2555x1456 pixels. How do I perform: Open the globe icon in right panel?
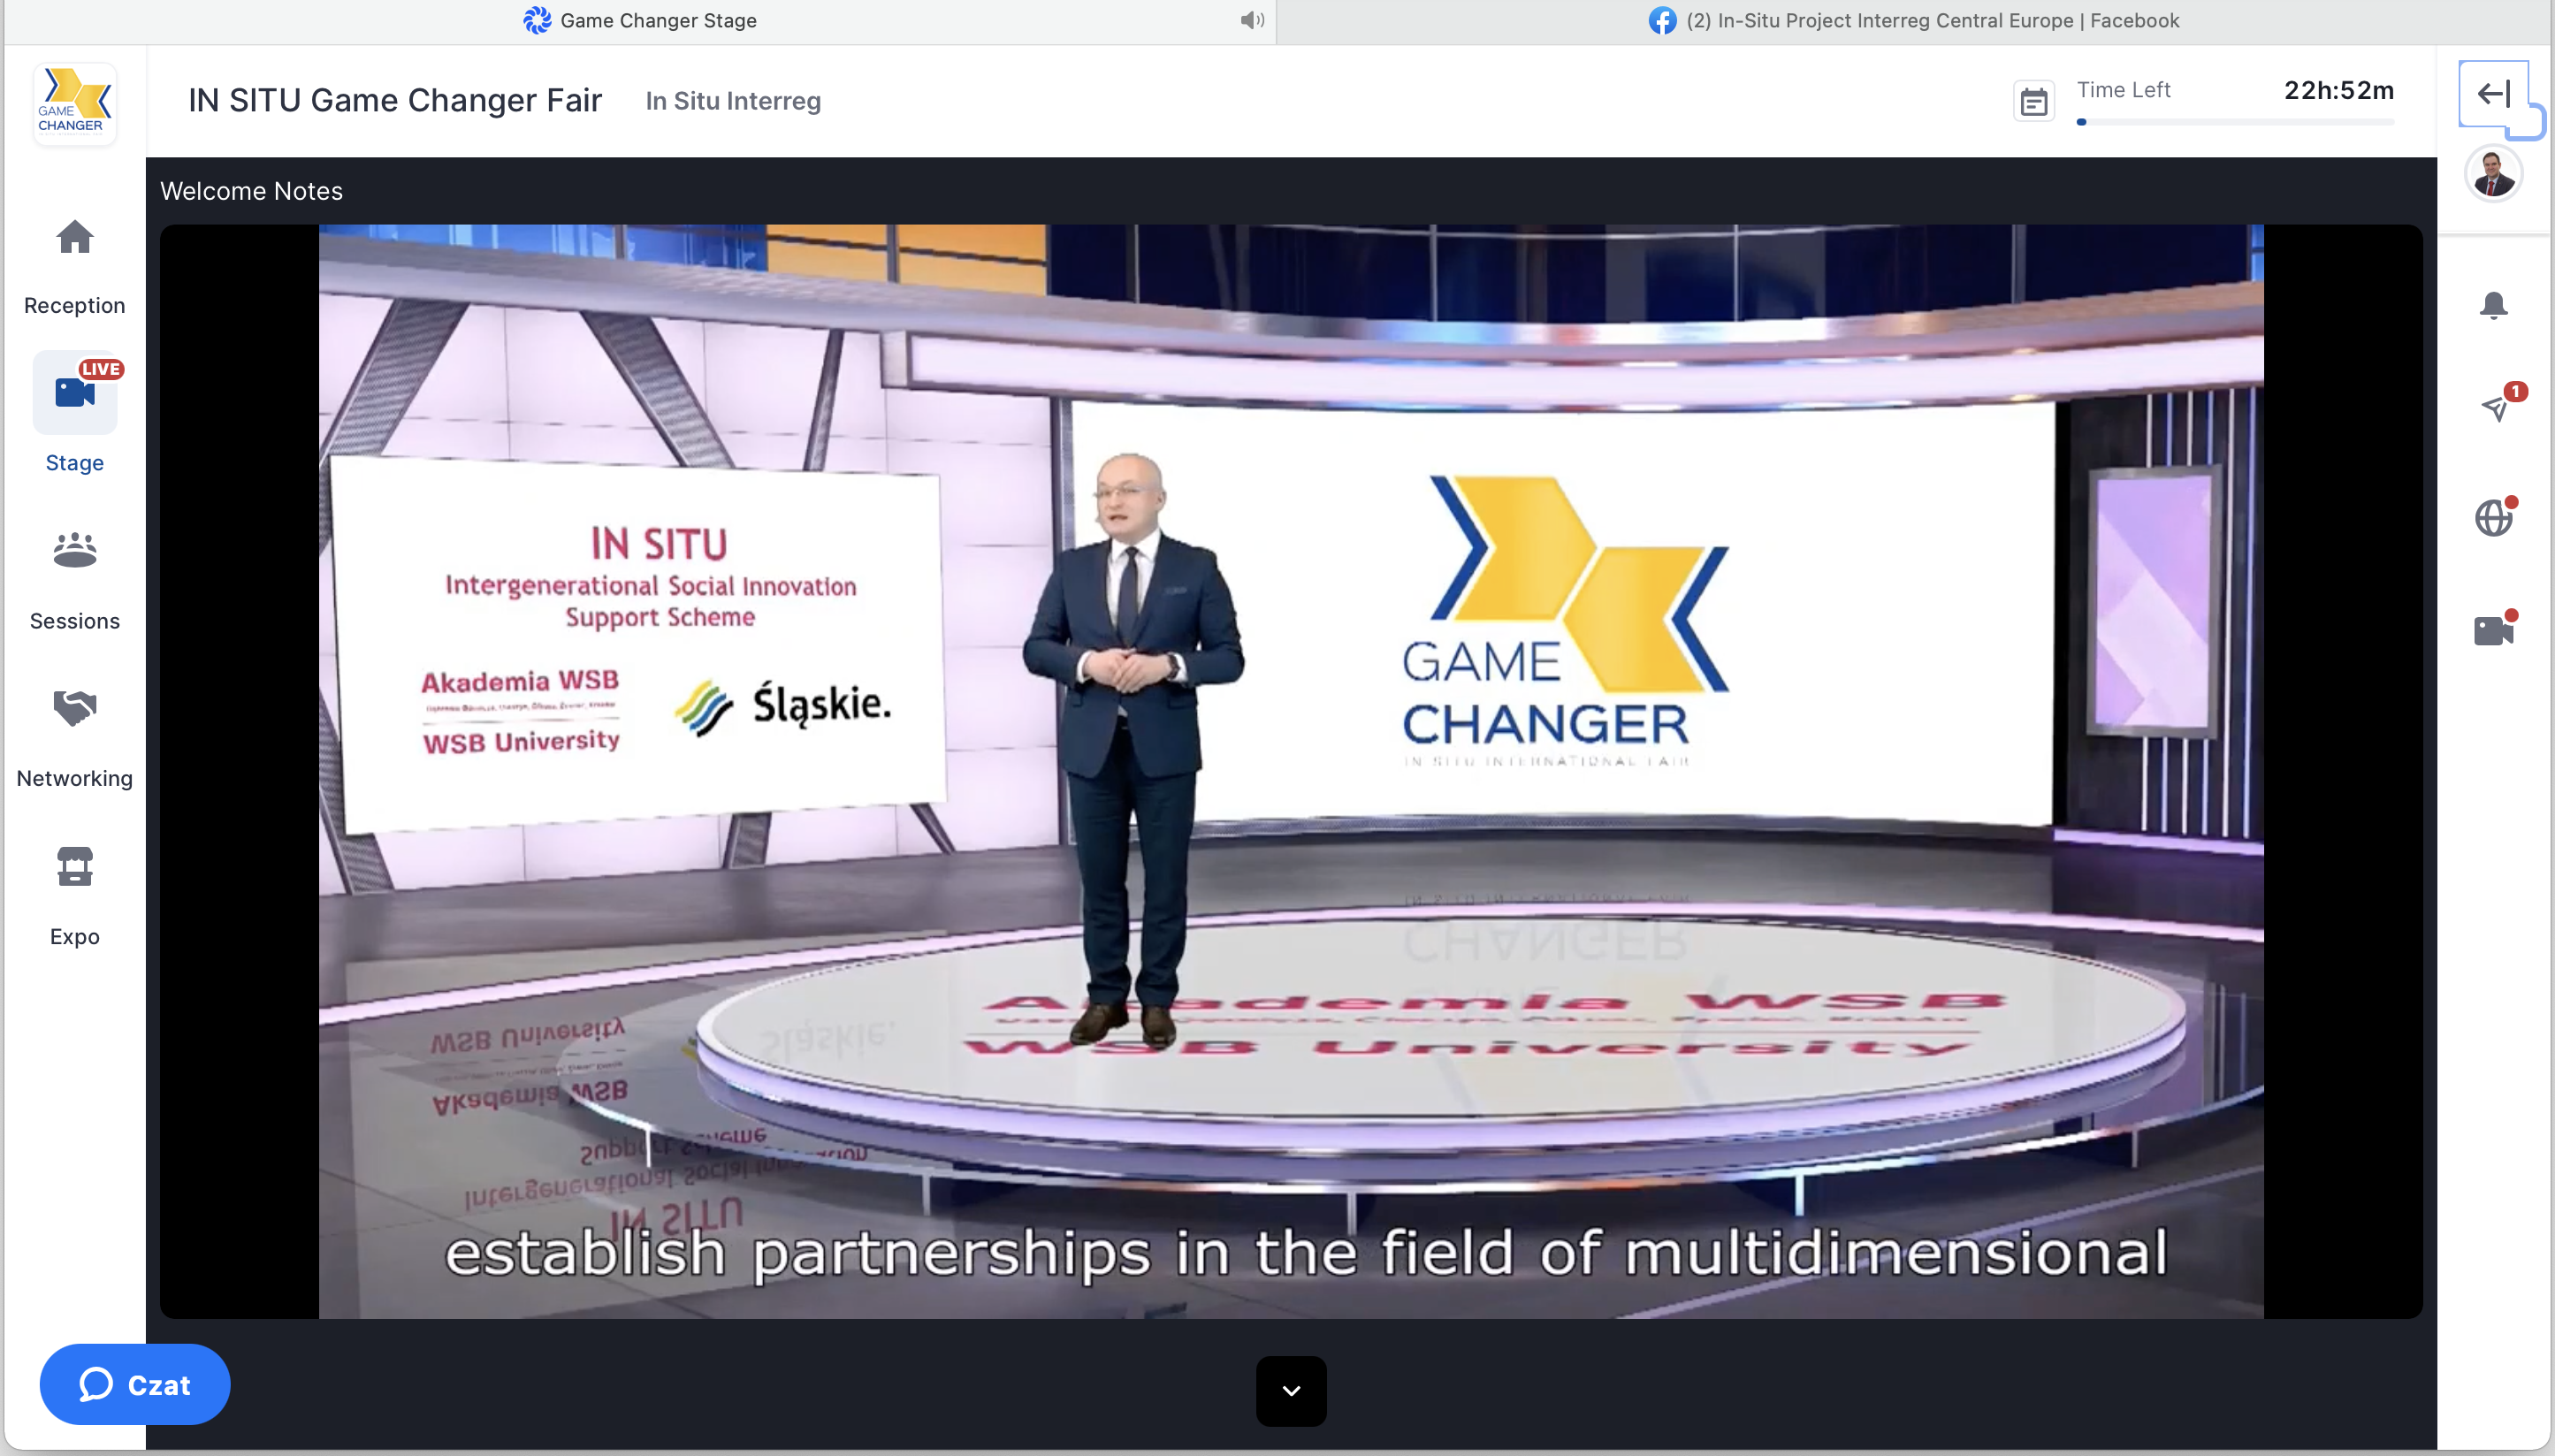(2494, 518)
